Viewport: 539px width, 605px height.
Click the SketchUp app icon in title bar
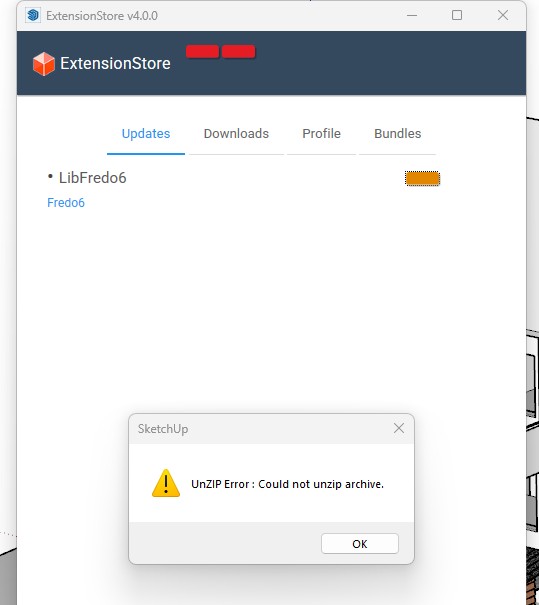[x=33, y=15]
